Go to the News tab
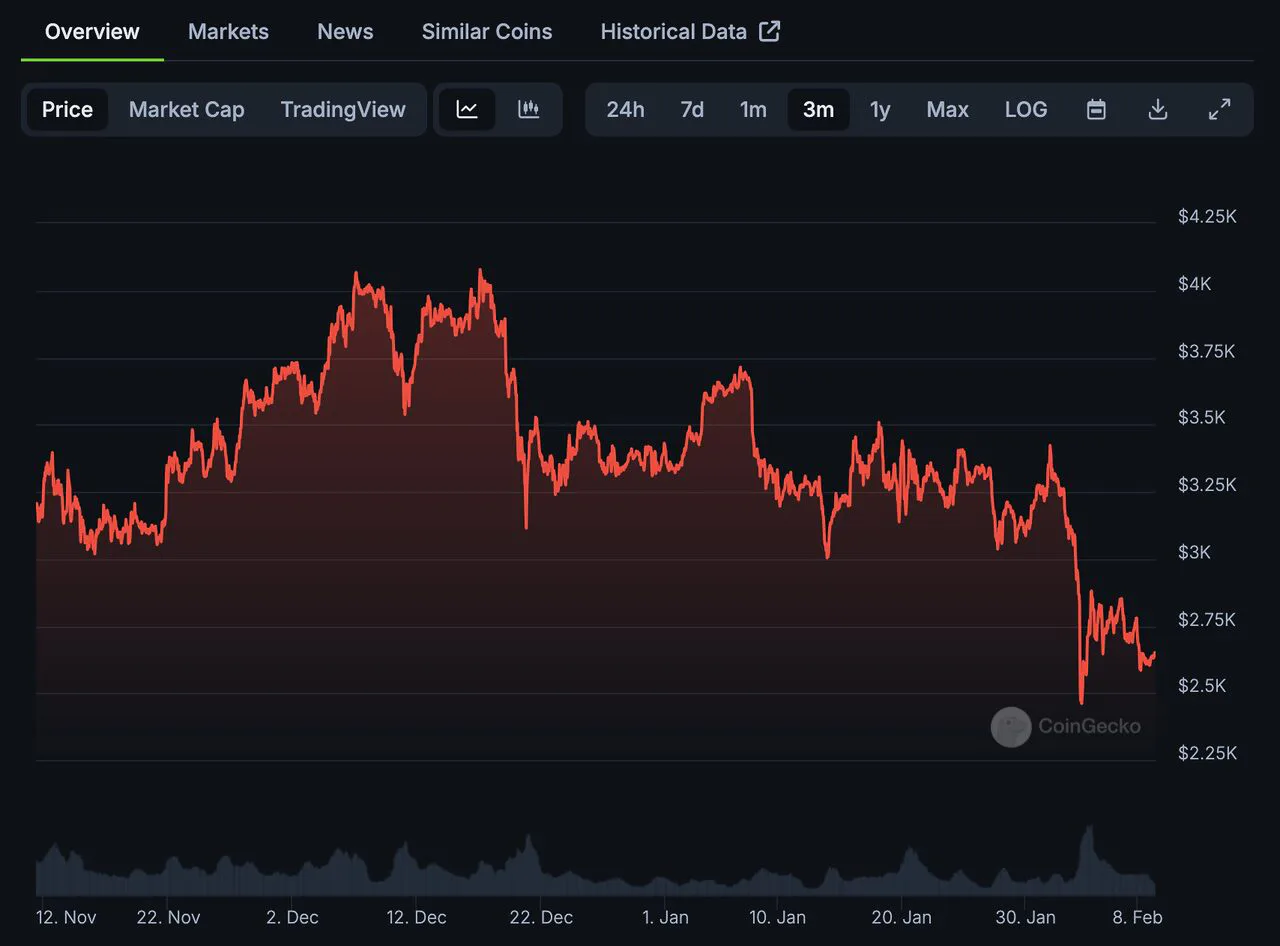 (x=345, y=31)
